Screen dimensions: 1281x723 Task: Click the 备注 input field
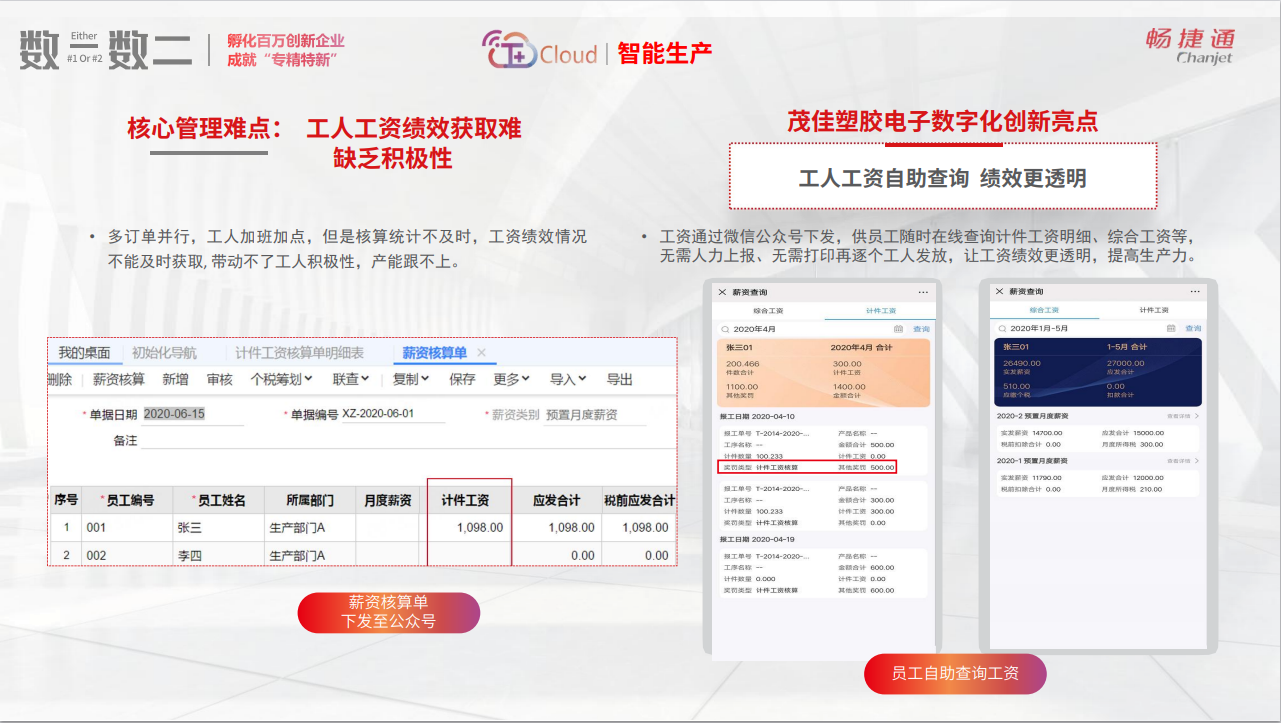click(x=410, y=440)
